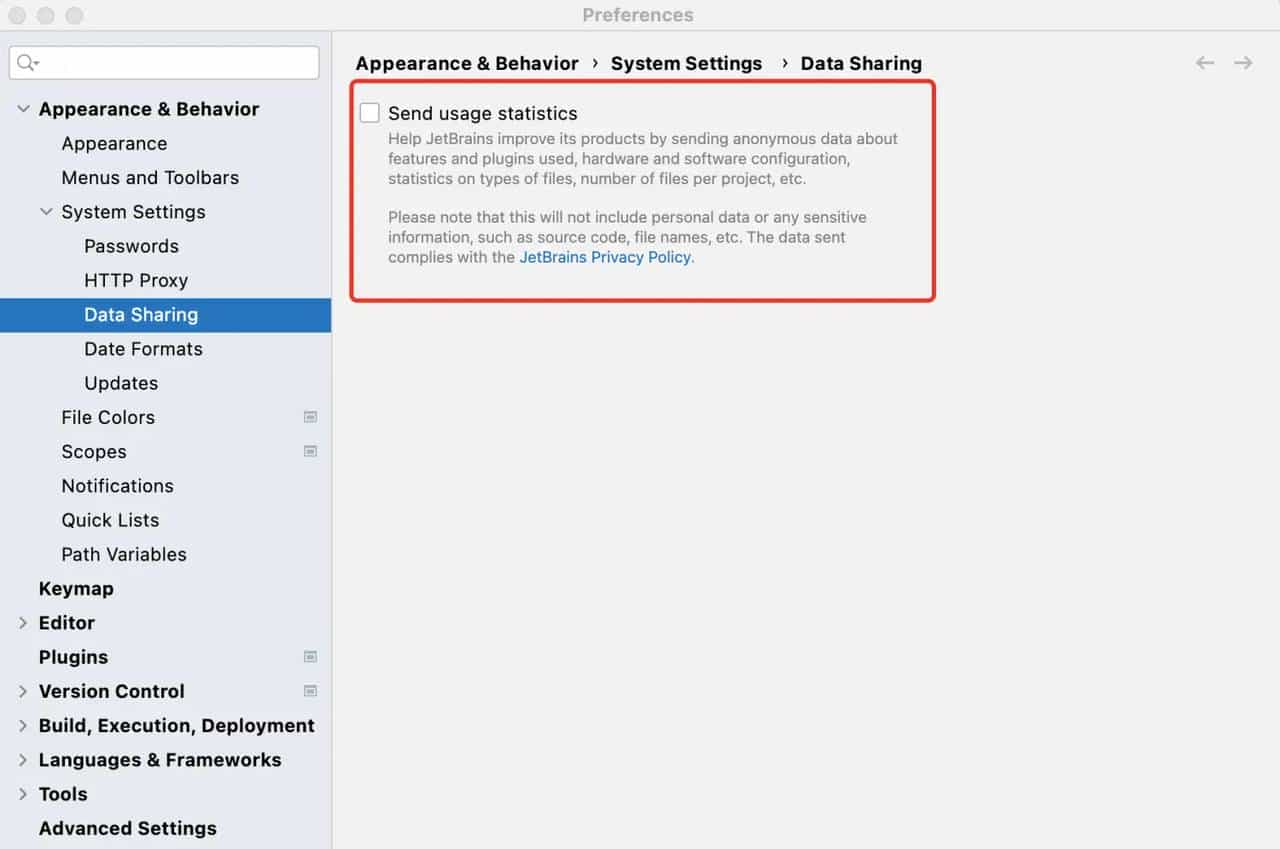Open the JetBrains Privacy Policy link

pos(605,257)
